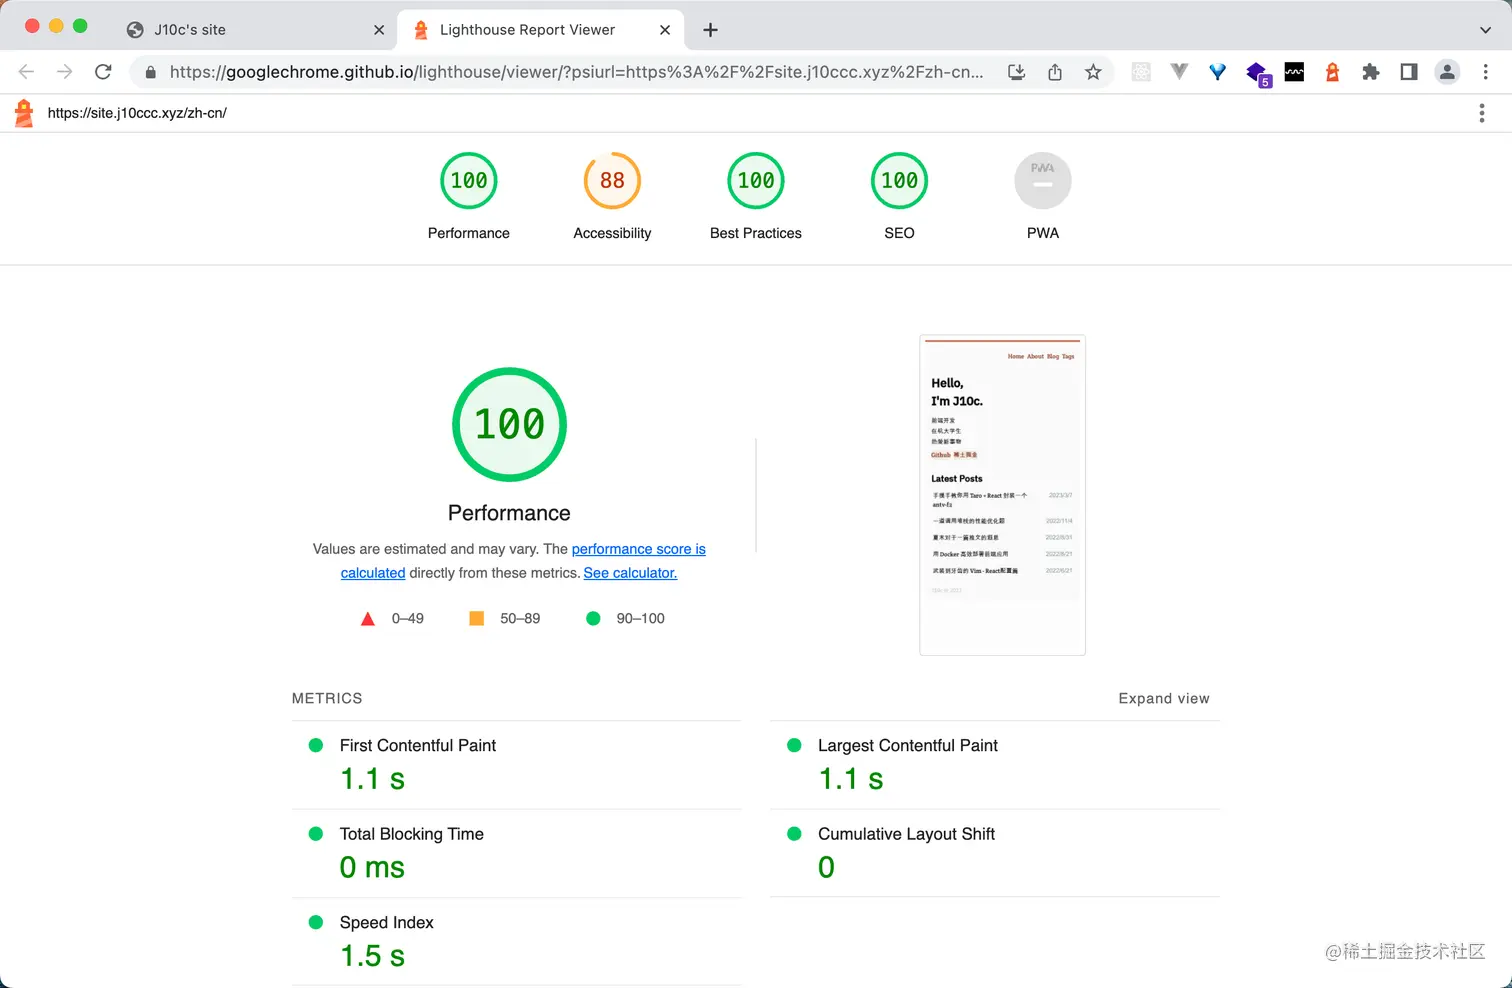1512x988 pixels.
Task: Reload the Lighthouse report page
Action: pos(103,72)
